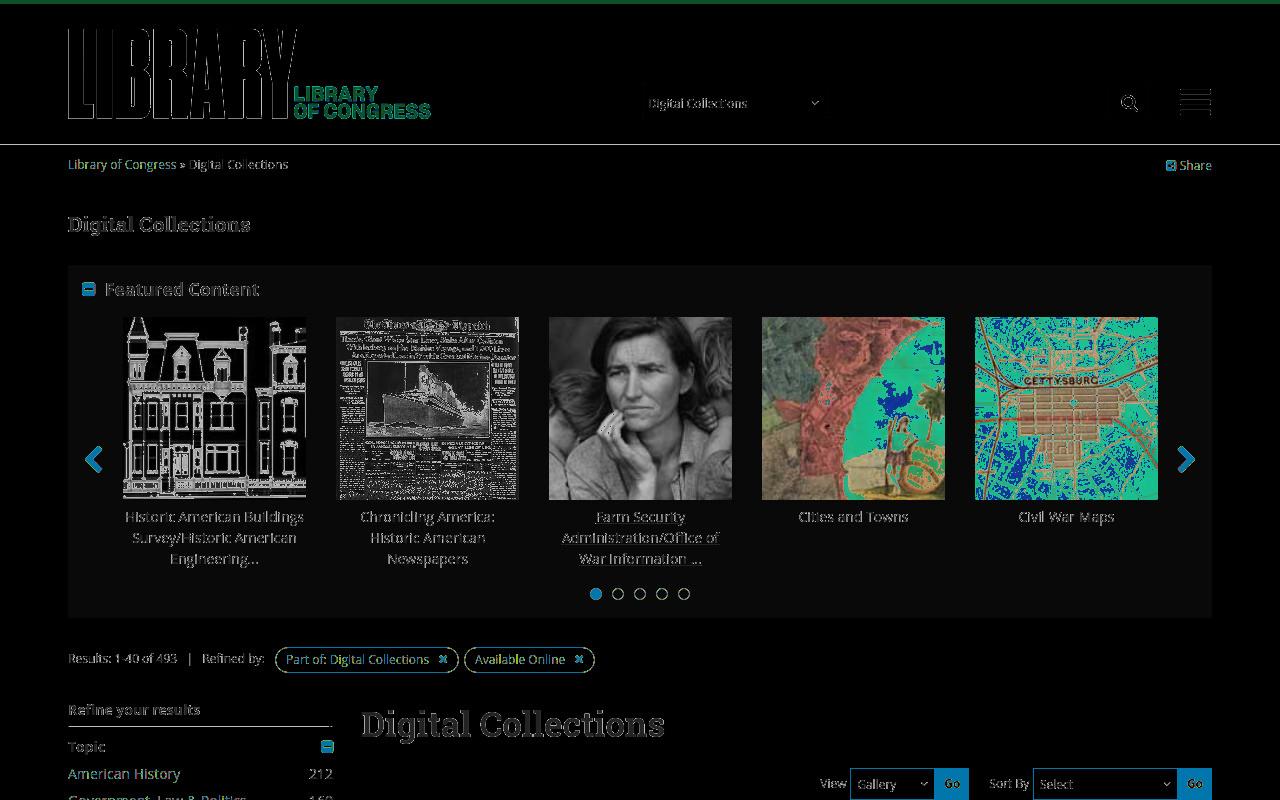Select the fourth carousel page dot
Screen dimensions: 1280x800
662,594
